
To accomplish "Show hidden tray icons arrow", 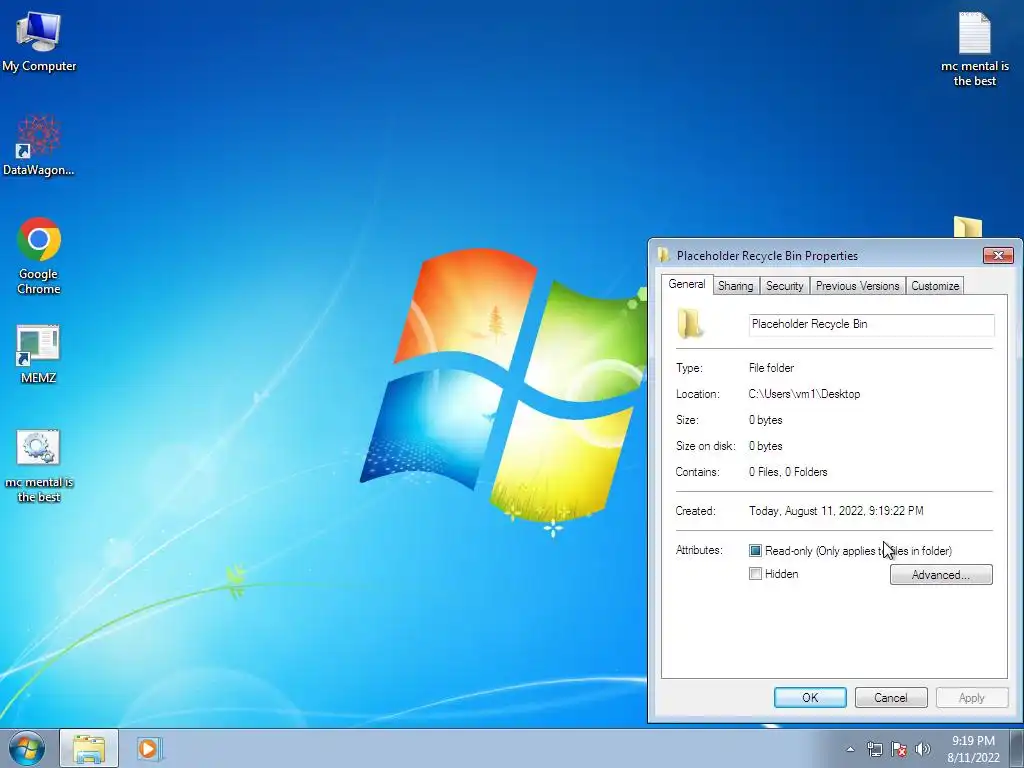I will 850,749.
